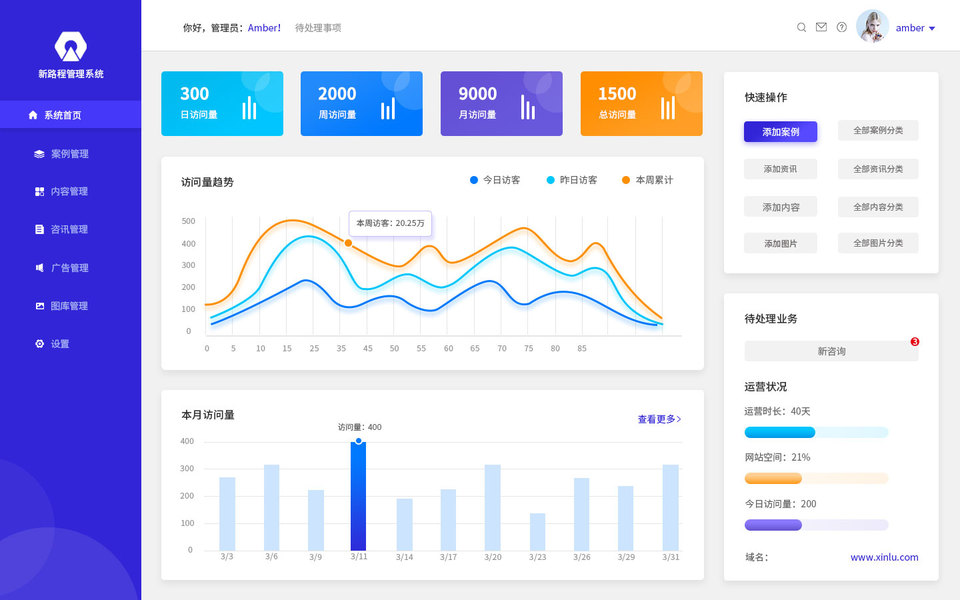Click the megaphone icon beside 广告管理
This screenshot has width=960, height=600.
[39, 268]
